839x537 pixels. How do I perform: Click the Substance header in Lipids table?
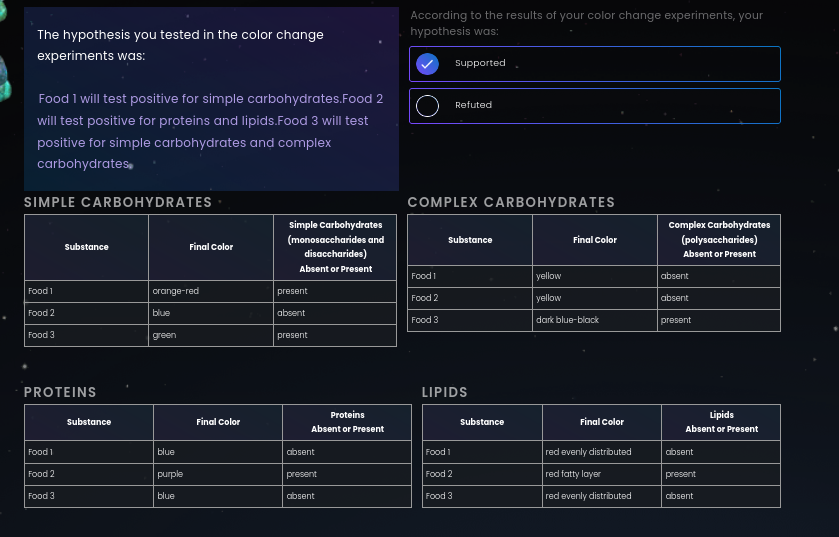point(482,422)
